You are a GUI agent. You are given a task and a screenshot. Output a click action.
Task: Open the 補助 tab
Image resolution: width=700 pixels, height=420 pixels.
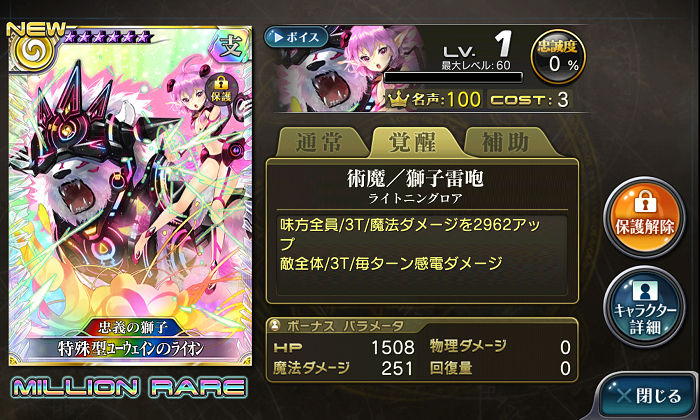tap(508, 142)
